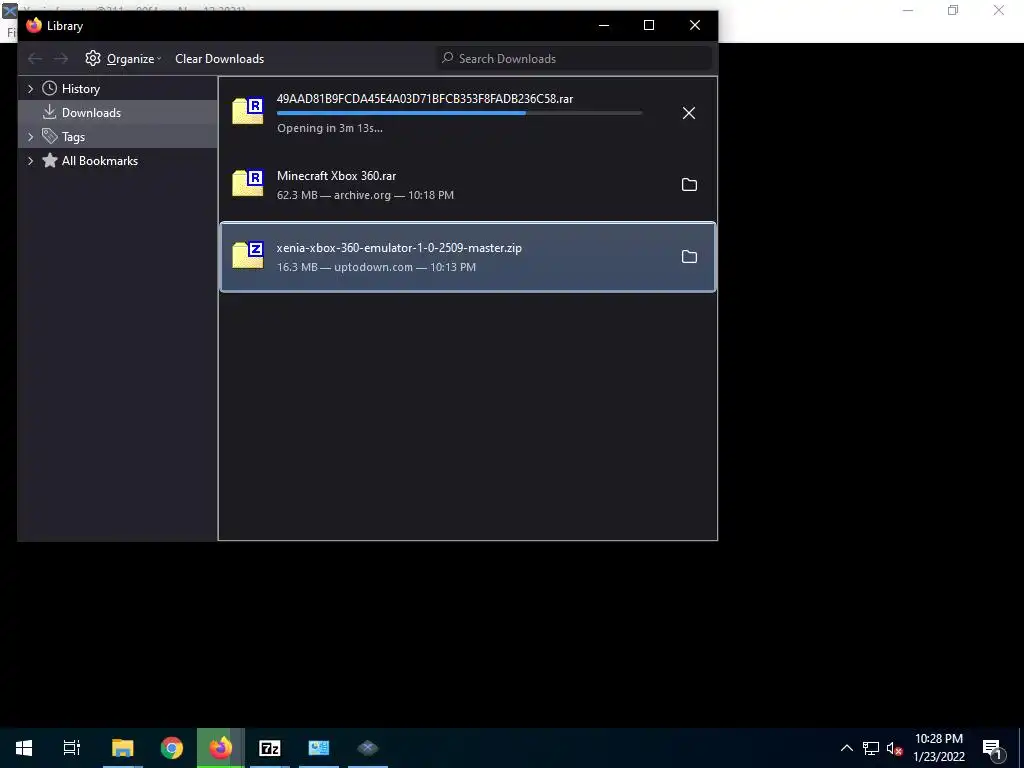Select the xenia-xbox-360-emulator-1-0-2509-master.zip name
This screenshot has width=1024, height=768.
click(x=399, y=248)
